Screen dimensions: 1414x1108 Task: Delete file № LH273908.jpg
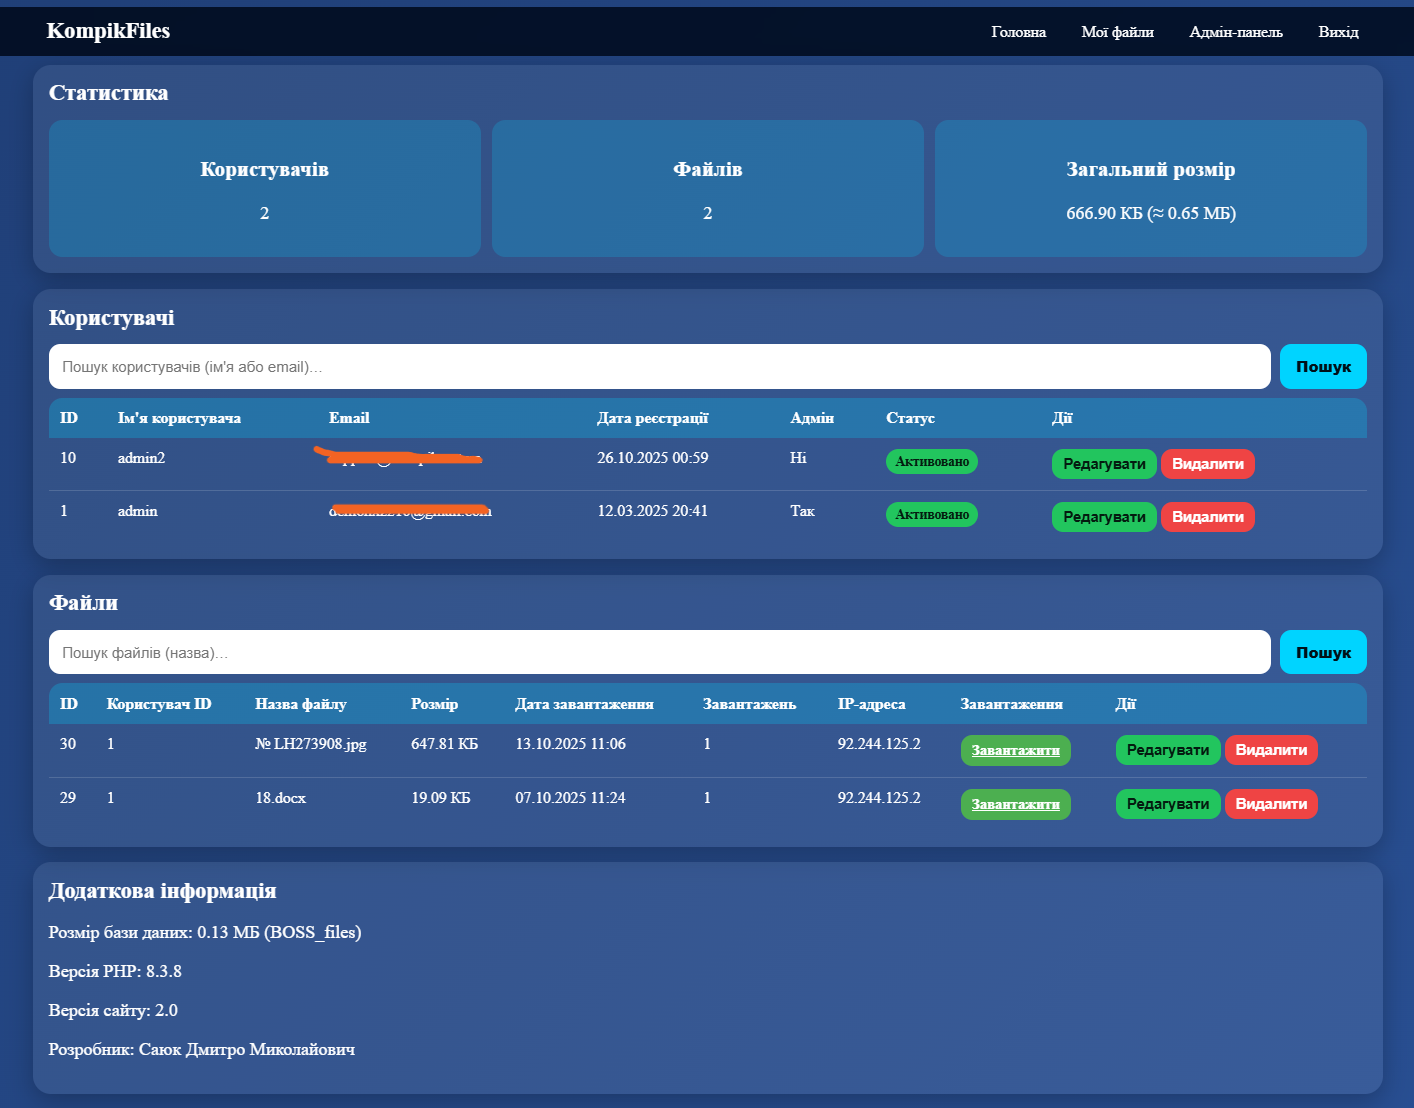[x=1271, y=750]
